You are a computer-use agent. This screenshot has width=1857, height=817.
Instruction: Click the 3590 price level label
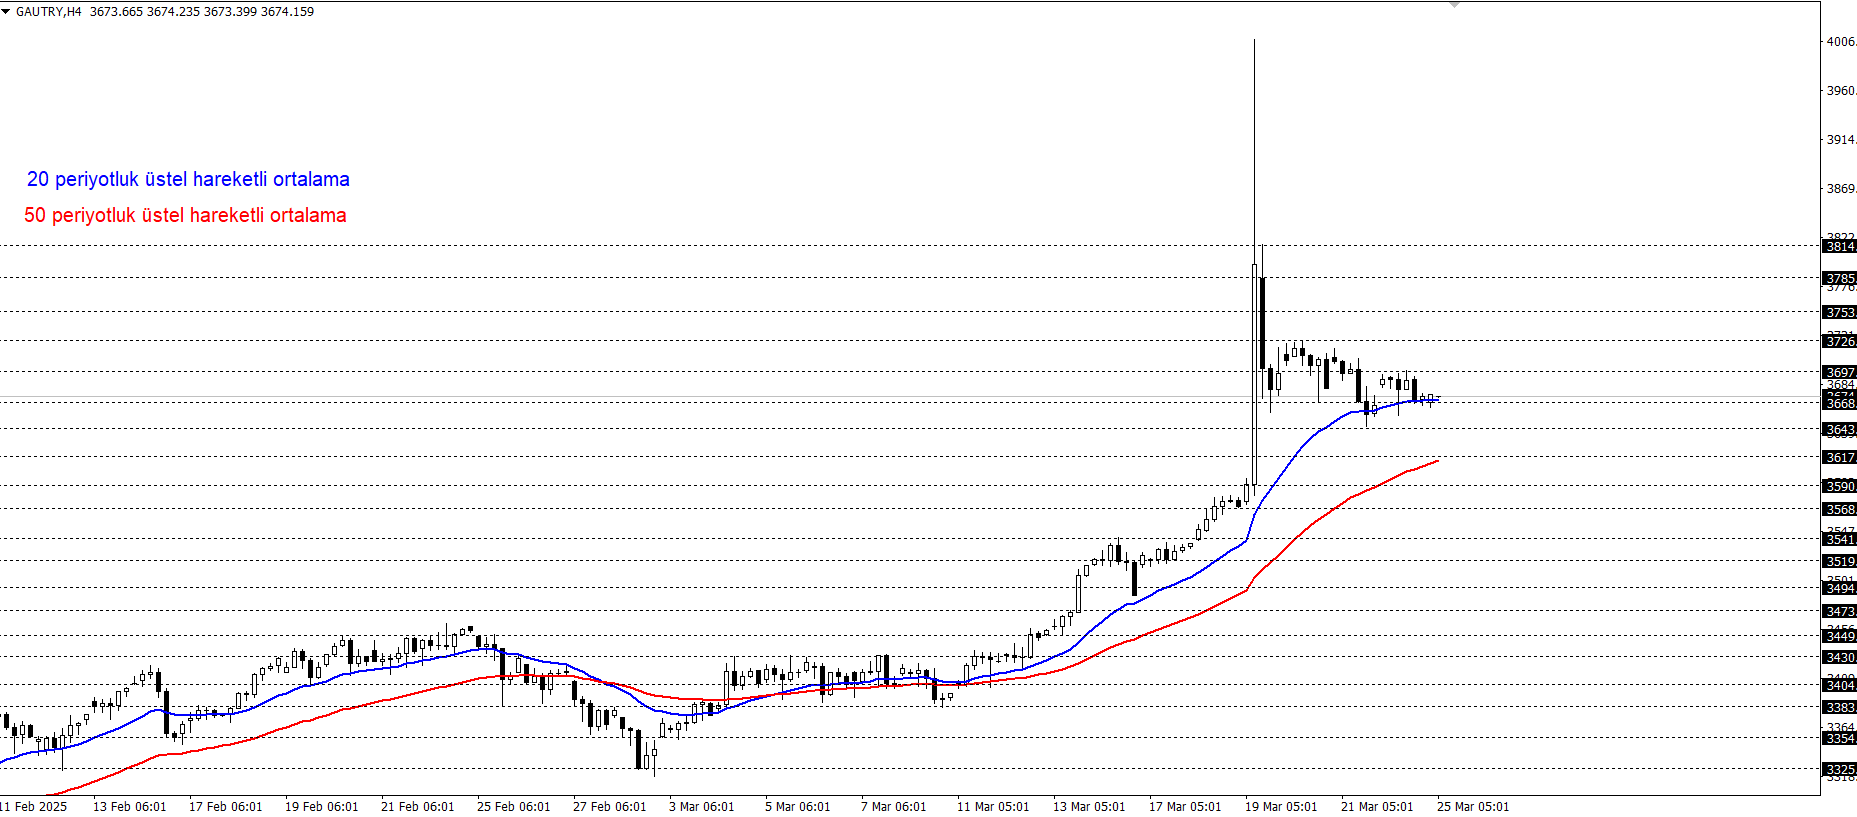(x=1840, y=486)
